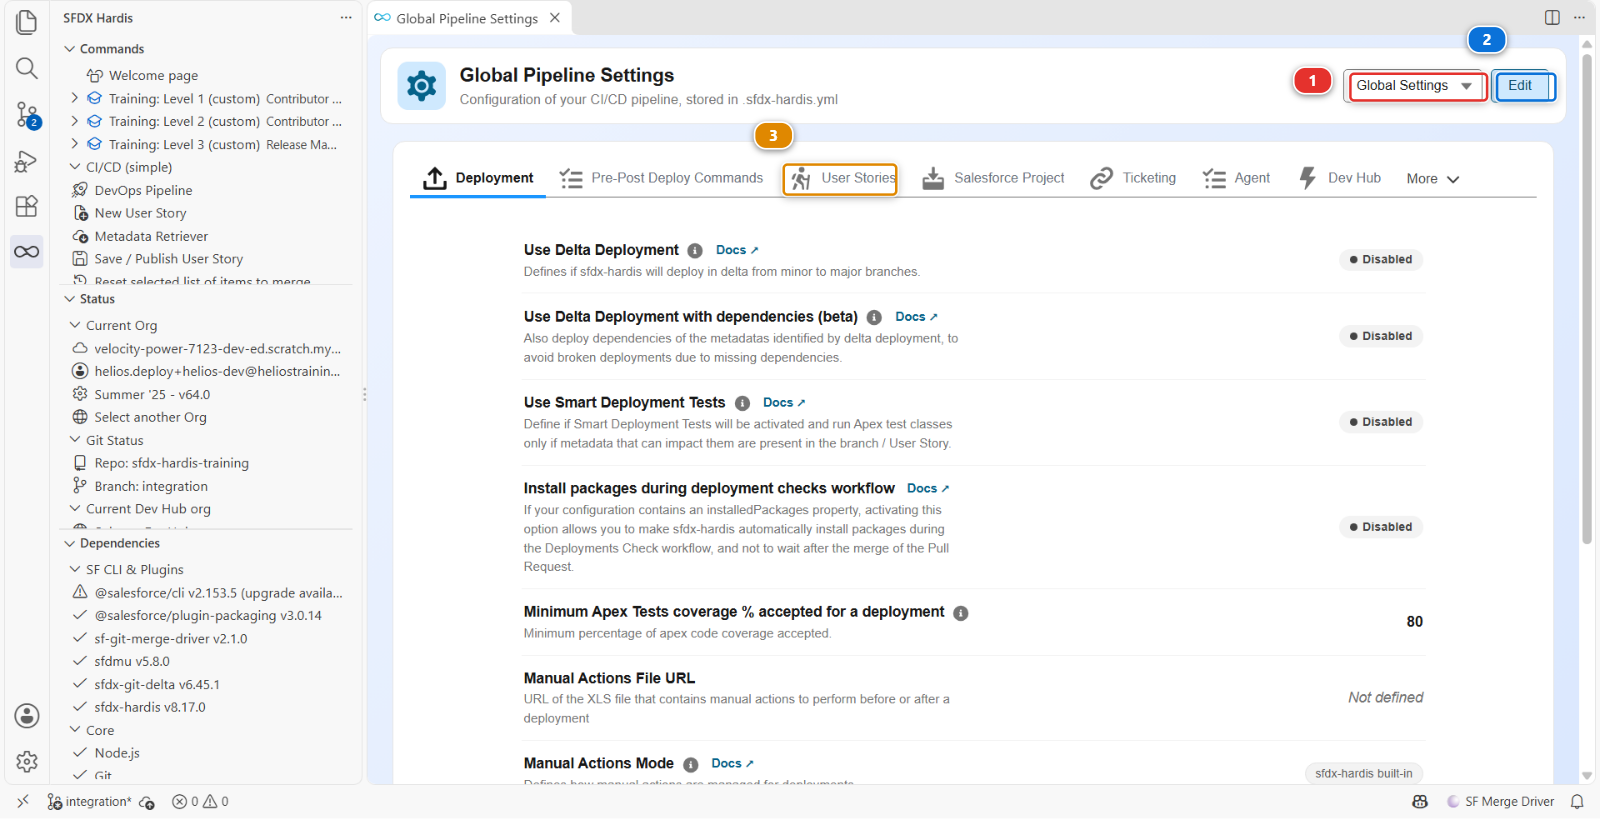Screen dimensions: 1600x819
Task: Open remote window icon in status bar
Action: (x=23, y=802)
